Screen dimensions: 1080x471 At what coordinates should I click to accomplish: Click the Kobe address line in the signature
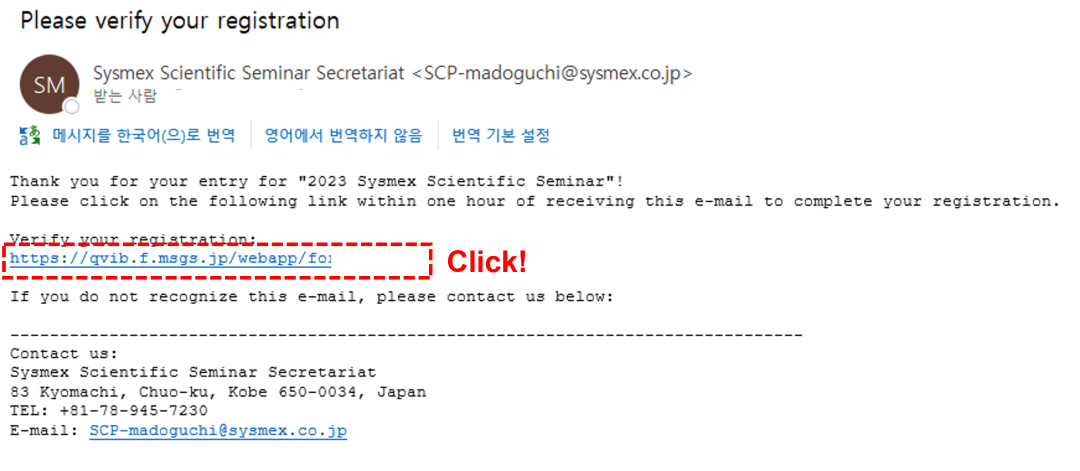(218, 392)
